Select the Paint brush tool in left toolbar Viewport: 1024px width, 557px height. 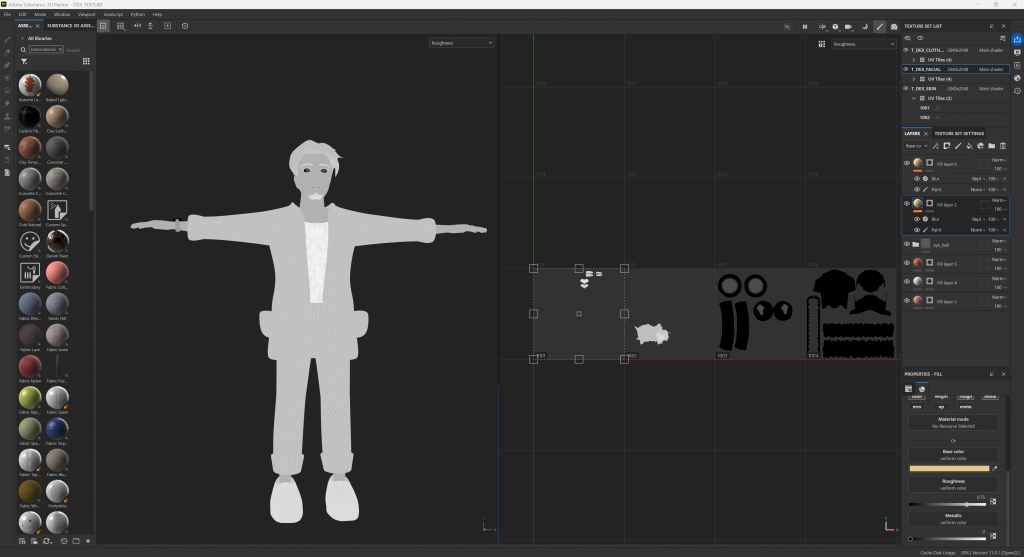(x=7, y=40)
